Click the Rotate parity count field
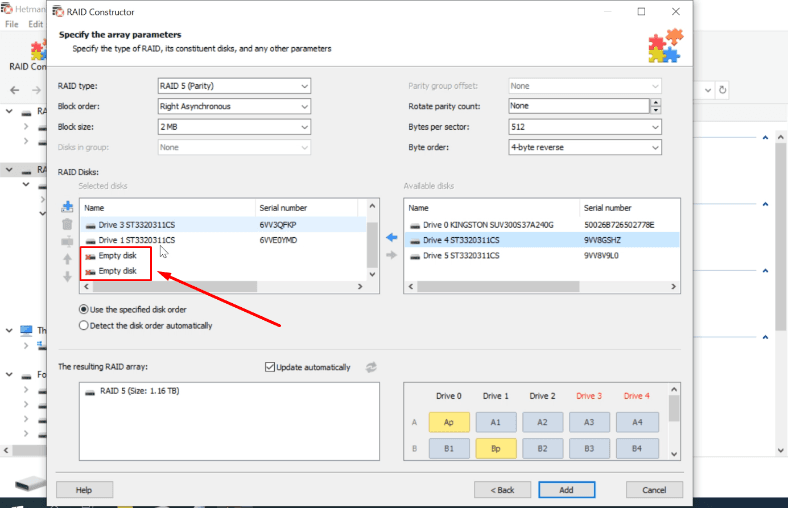The width and height of the screenshot is (788, 508). click(x=579, y=106)
